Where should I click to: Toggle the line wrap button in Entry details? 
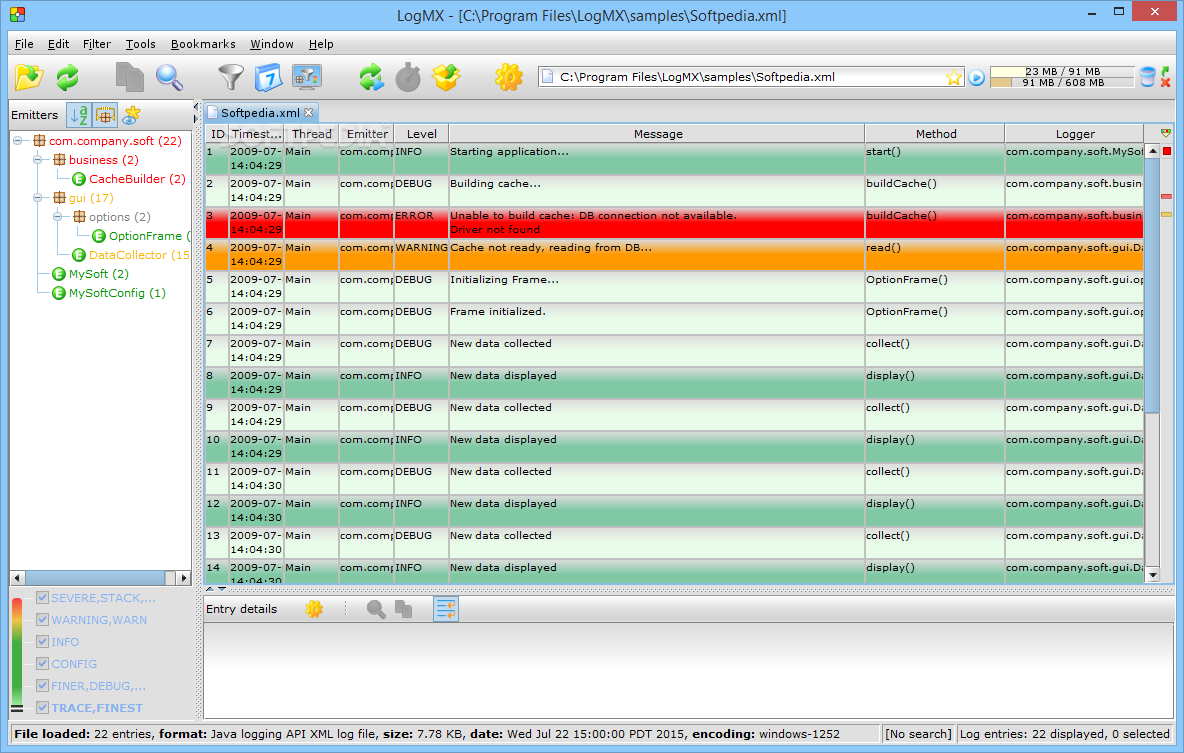446,609
